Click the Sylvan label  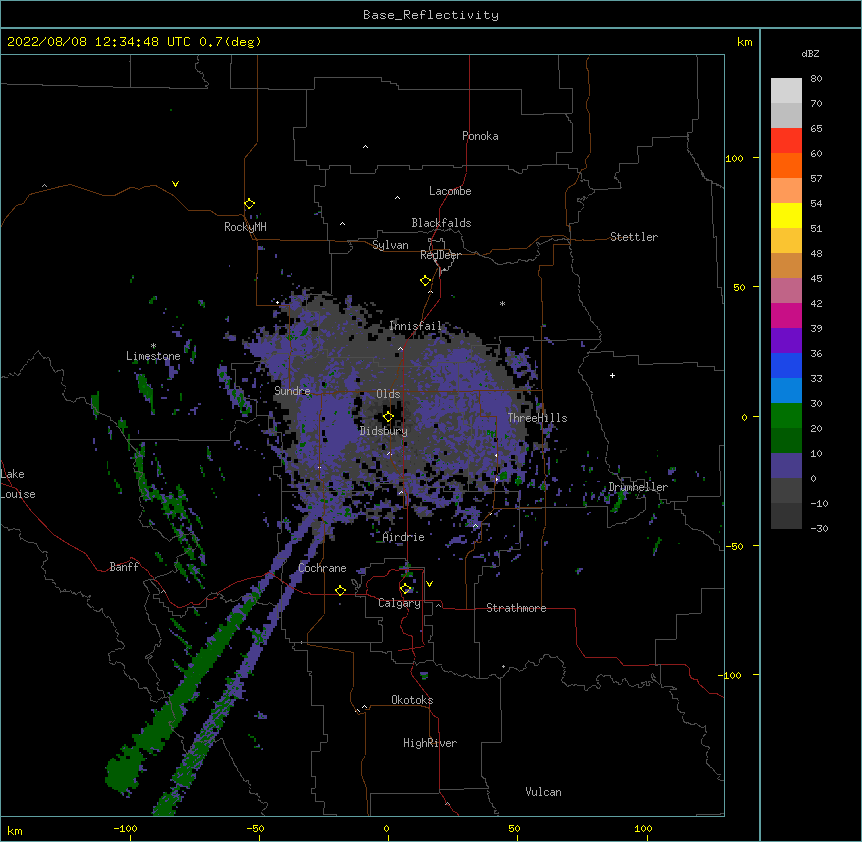click(390, 245)
